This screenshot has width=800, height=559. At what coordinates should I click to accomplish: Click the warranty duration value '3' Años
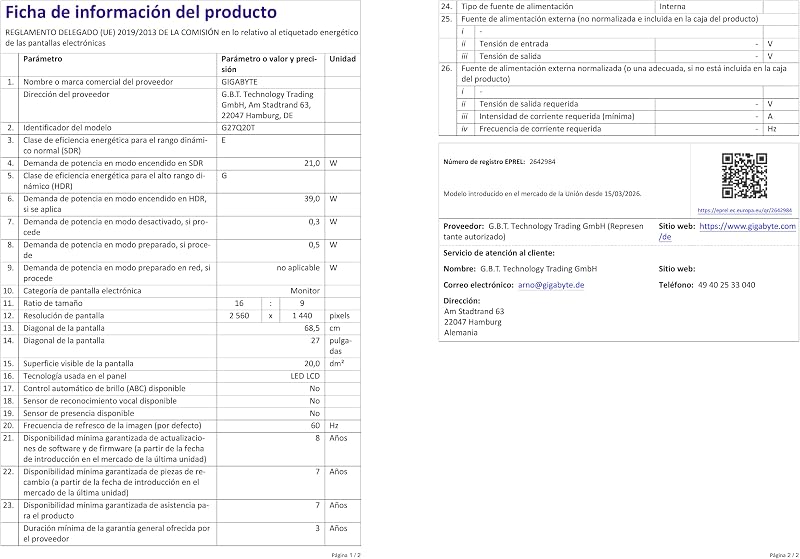(317, 528)
